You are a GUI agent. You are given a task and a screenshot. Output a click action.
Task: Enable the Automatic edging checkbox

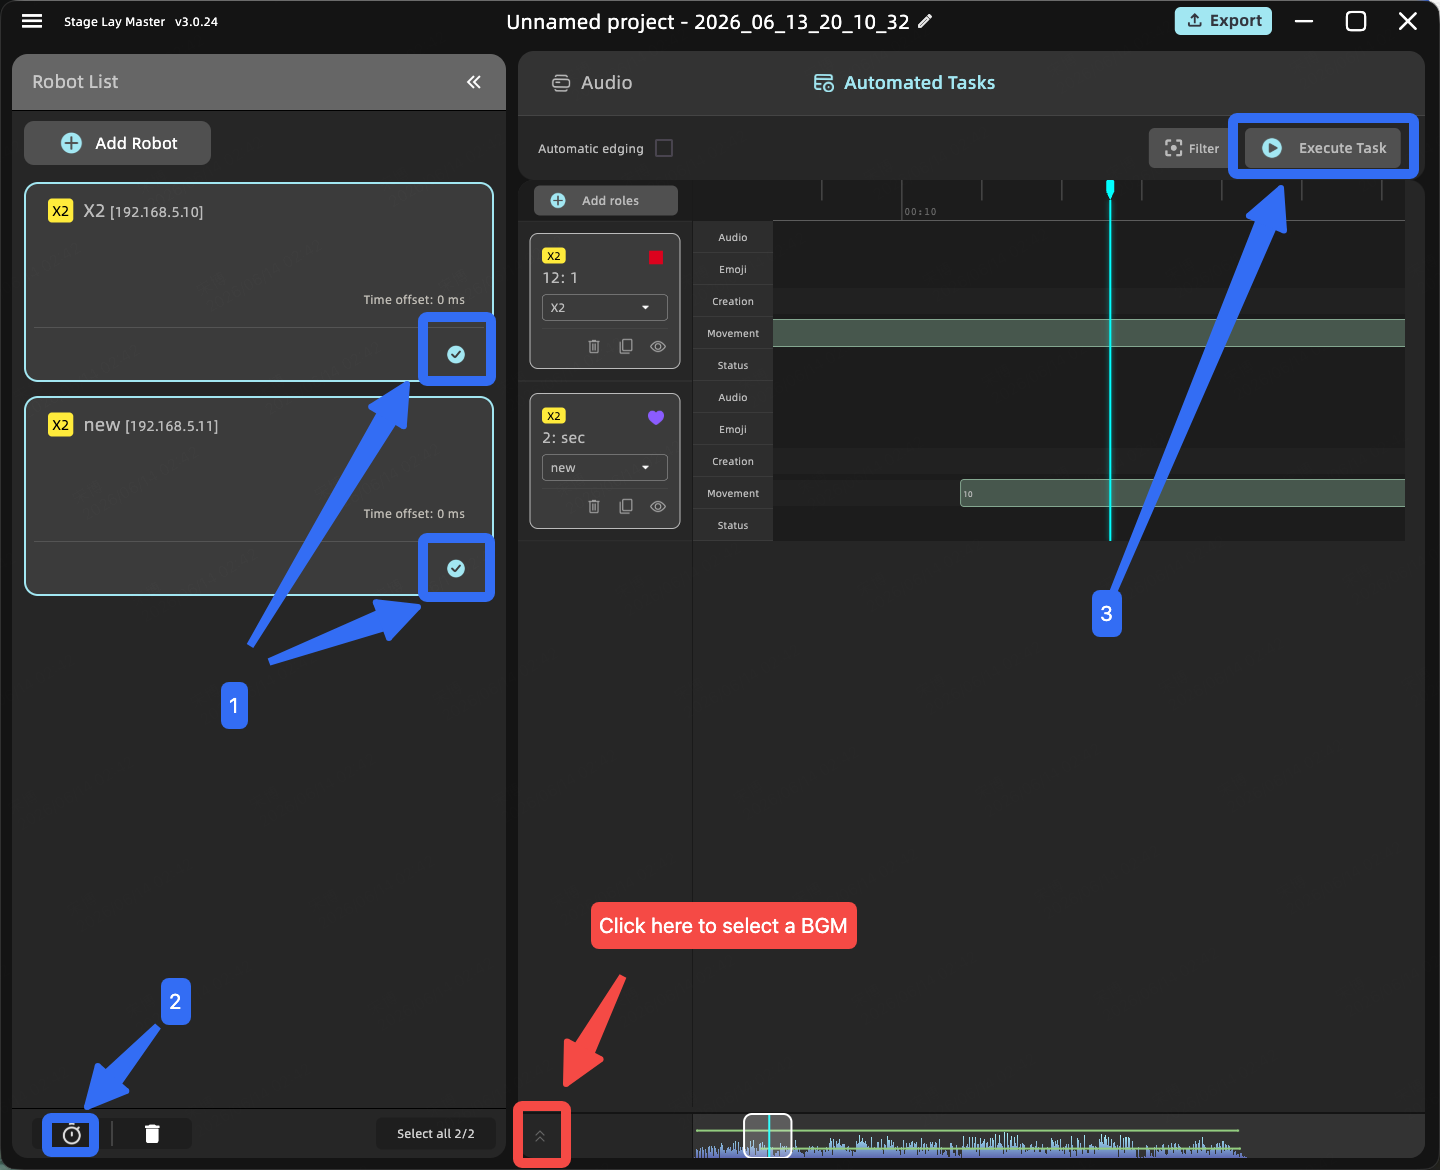[x=664, y=148]
